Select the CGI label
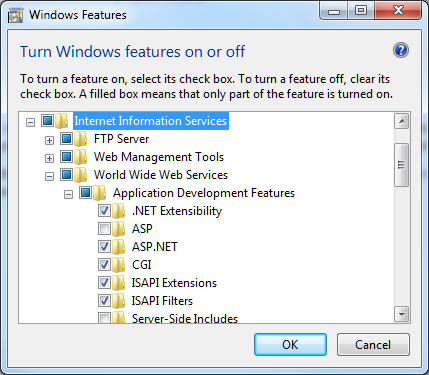 point(142,265)
